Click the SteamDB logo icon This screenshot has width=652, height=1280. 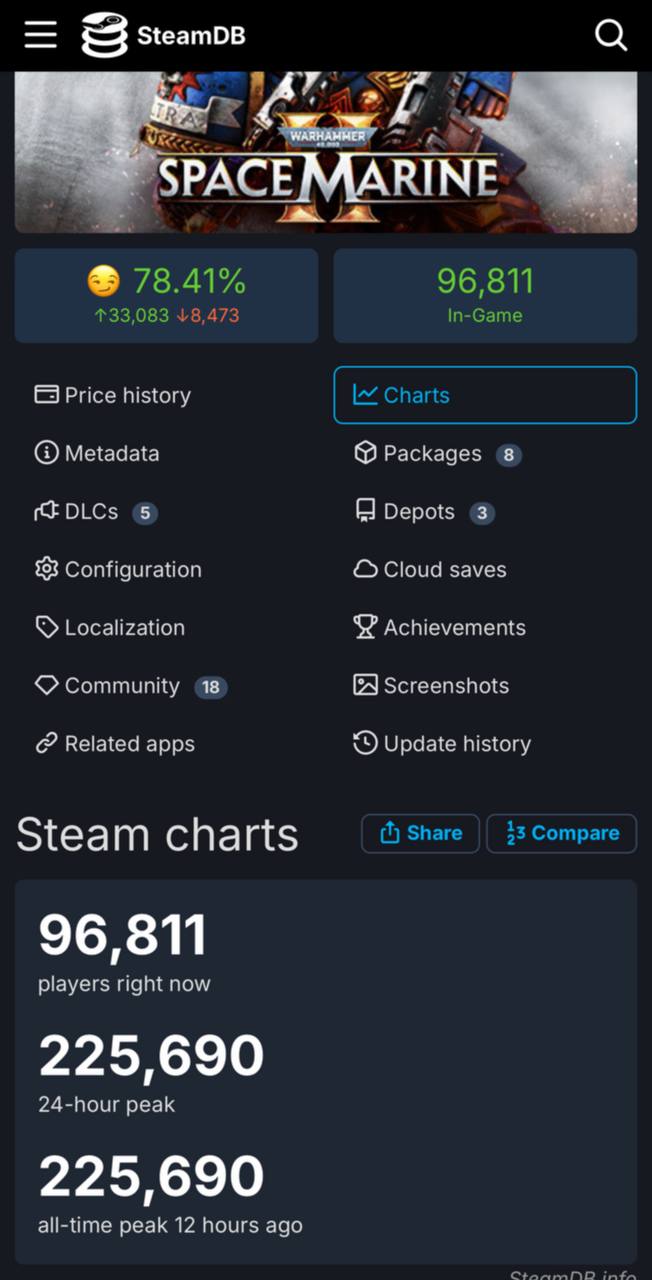tap(105, 35)
